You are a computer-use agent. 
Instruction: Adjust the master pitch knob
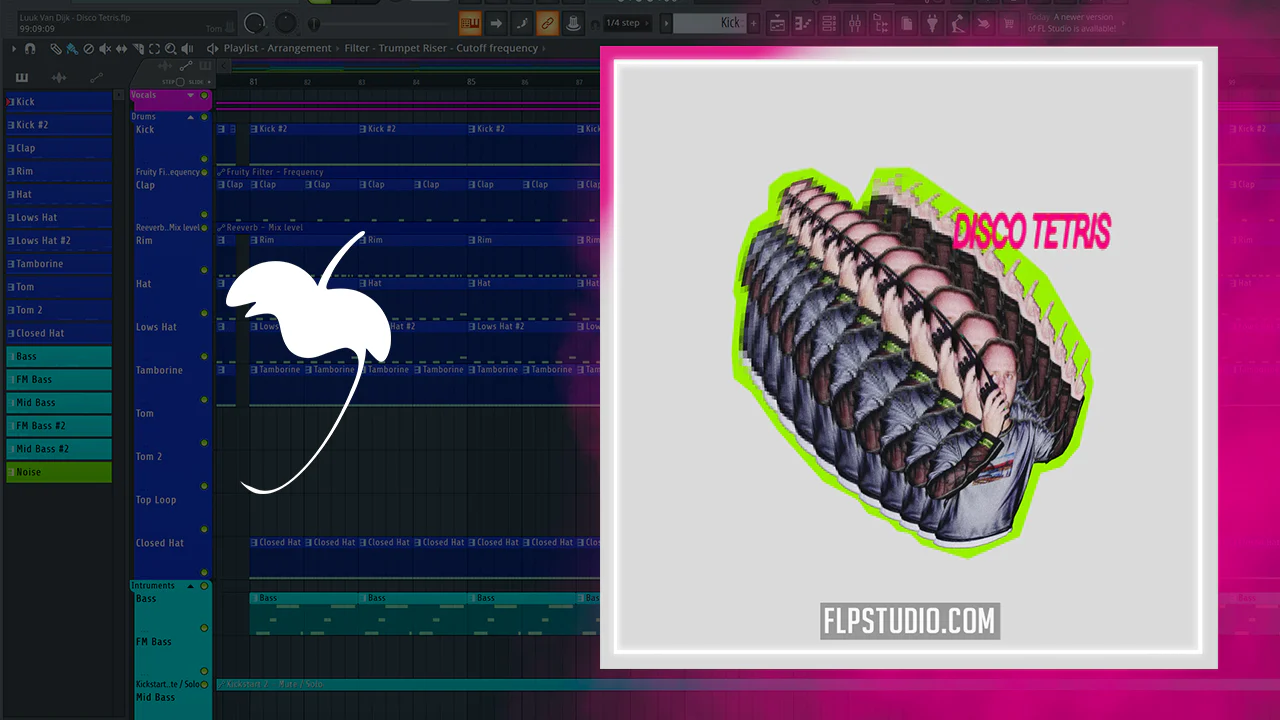286,22
